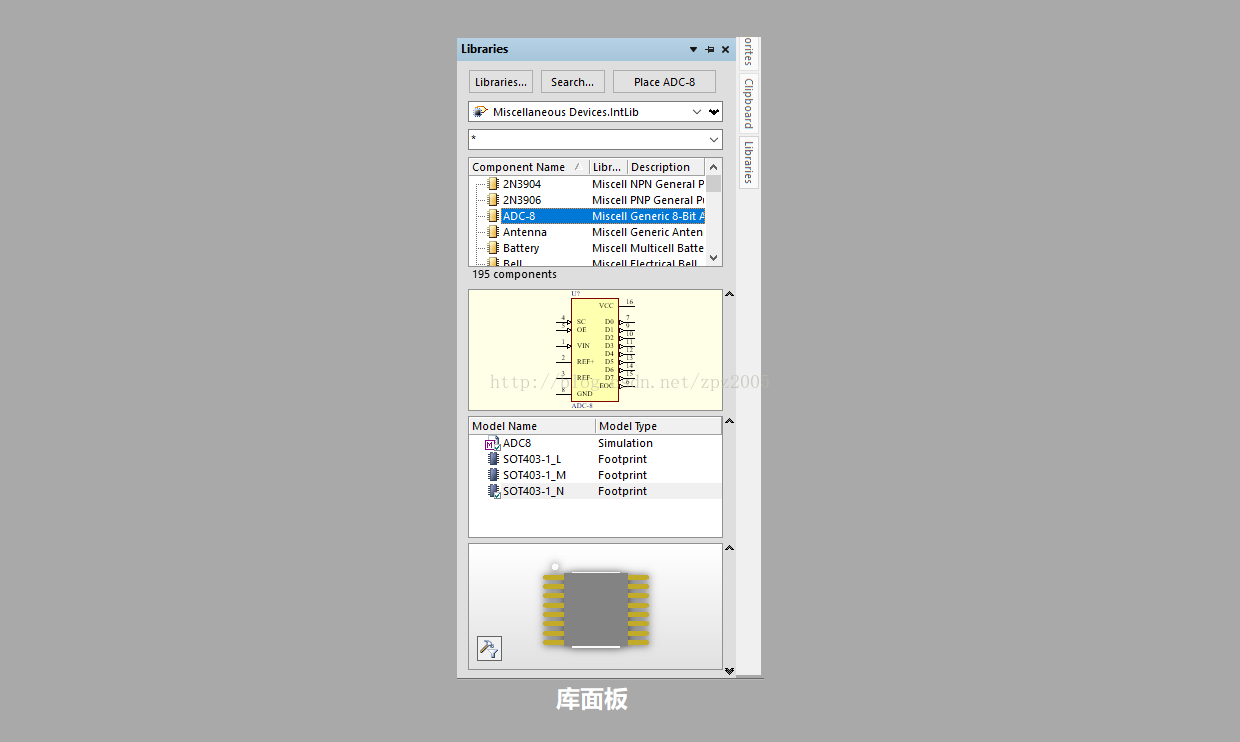Viewport: 1240px width, 742px height.
Task: Click the component list scroll-down arrow
Action: (714, 258)
